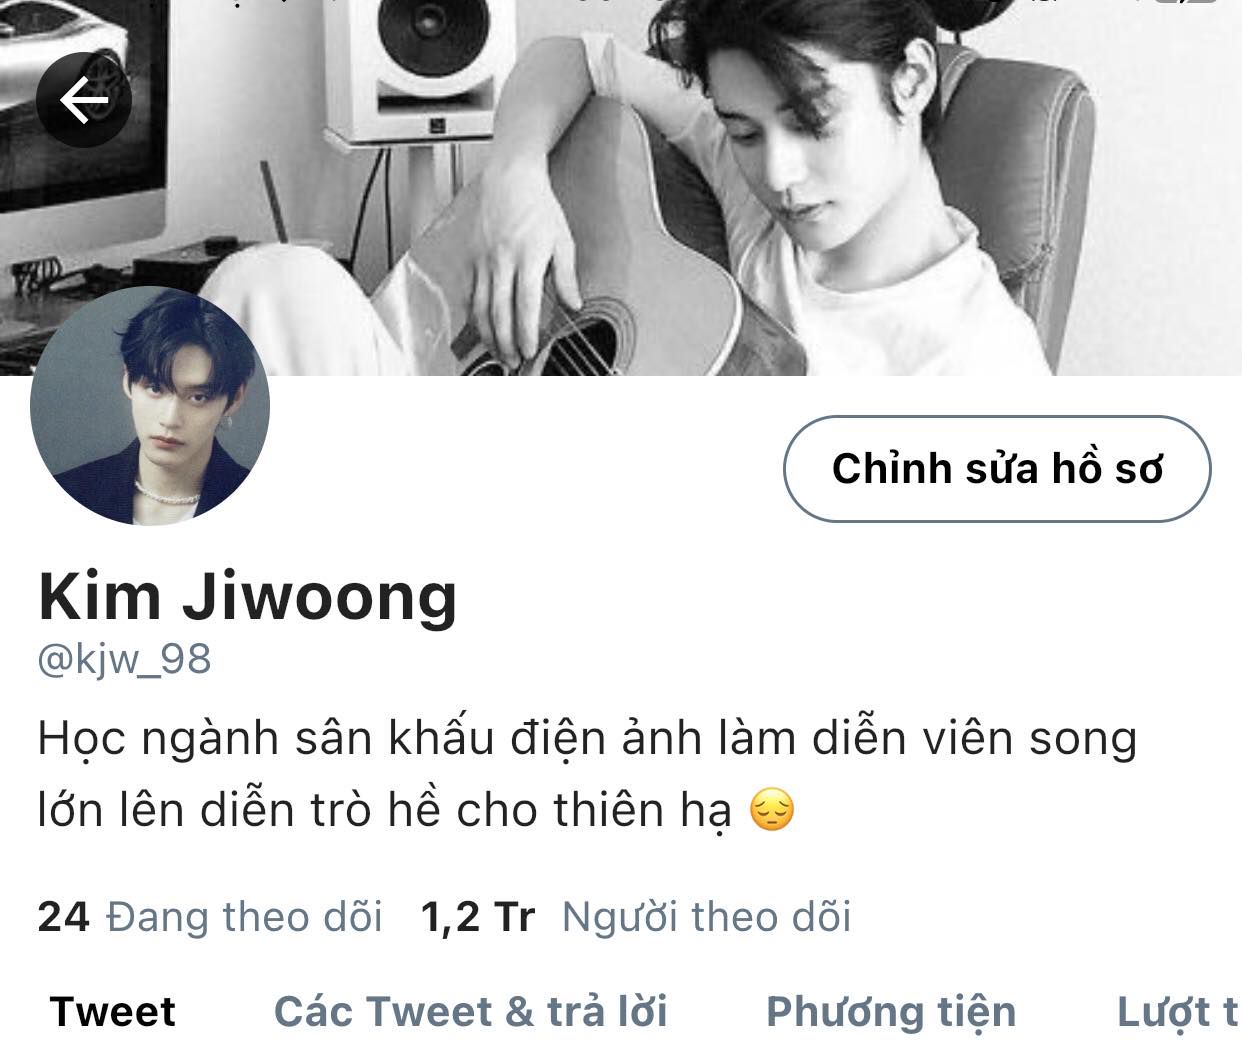Select the display name Kim Jiwoong

247,597
